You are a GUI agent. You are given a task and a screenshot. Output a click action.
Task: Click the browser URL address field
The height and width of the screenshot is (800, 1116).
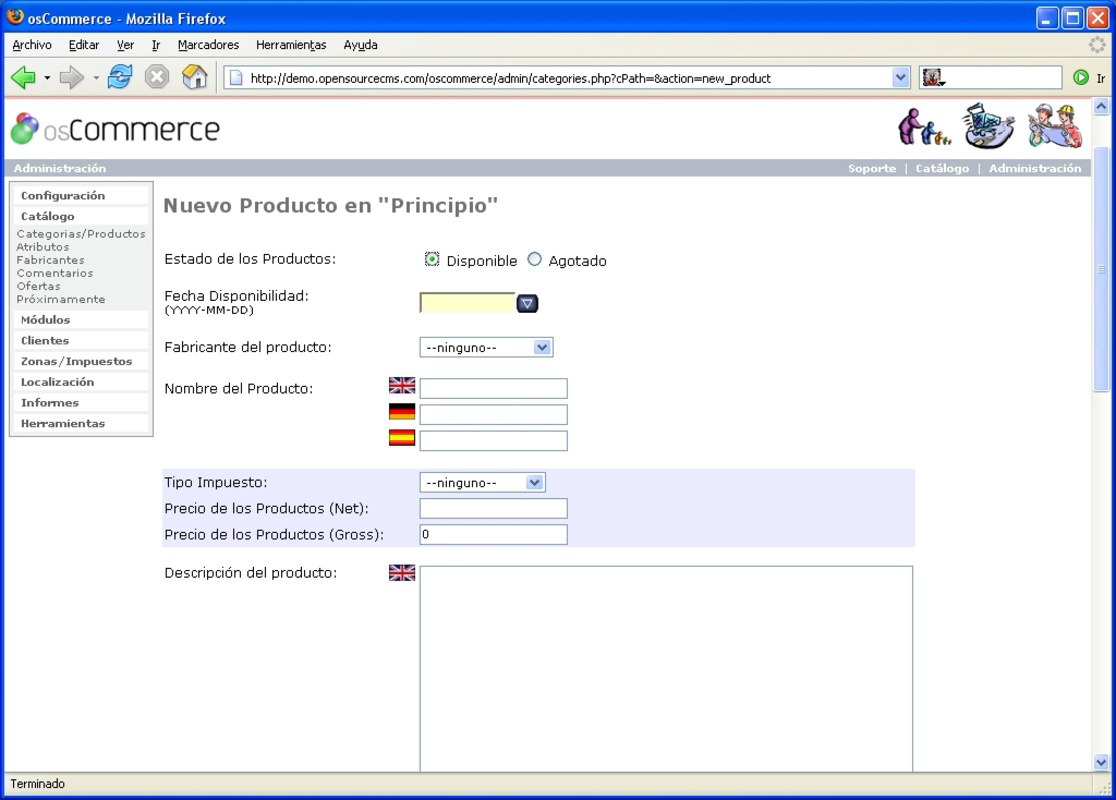(569, 78)
